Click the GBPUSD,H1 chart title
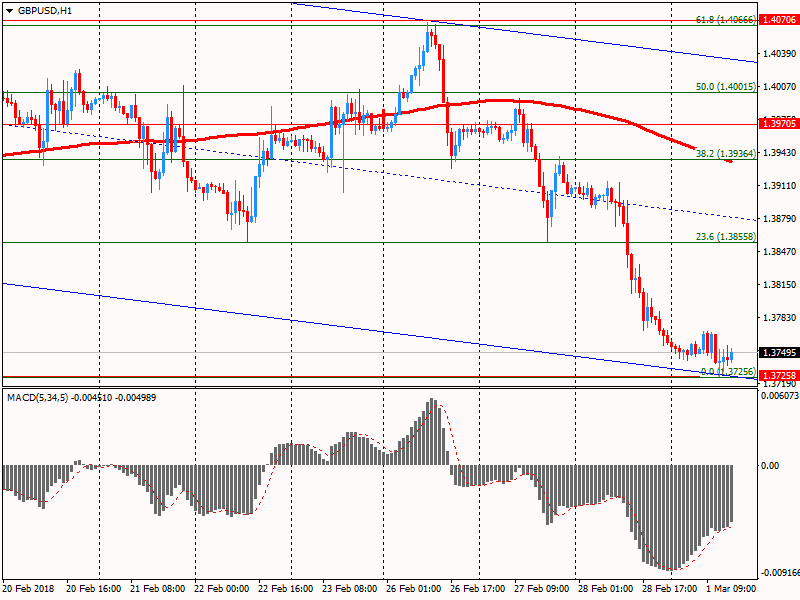Image resolution: width=800 pixels, height=600 pixels. (45, 10)
